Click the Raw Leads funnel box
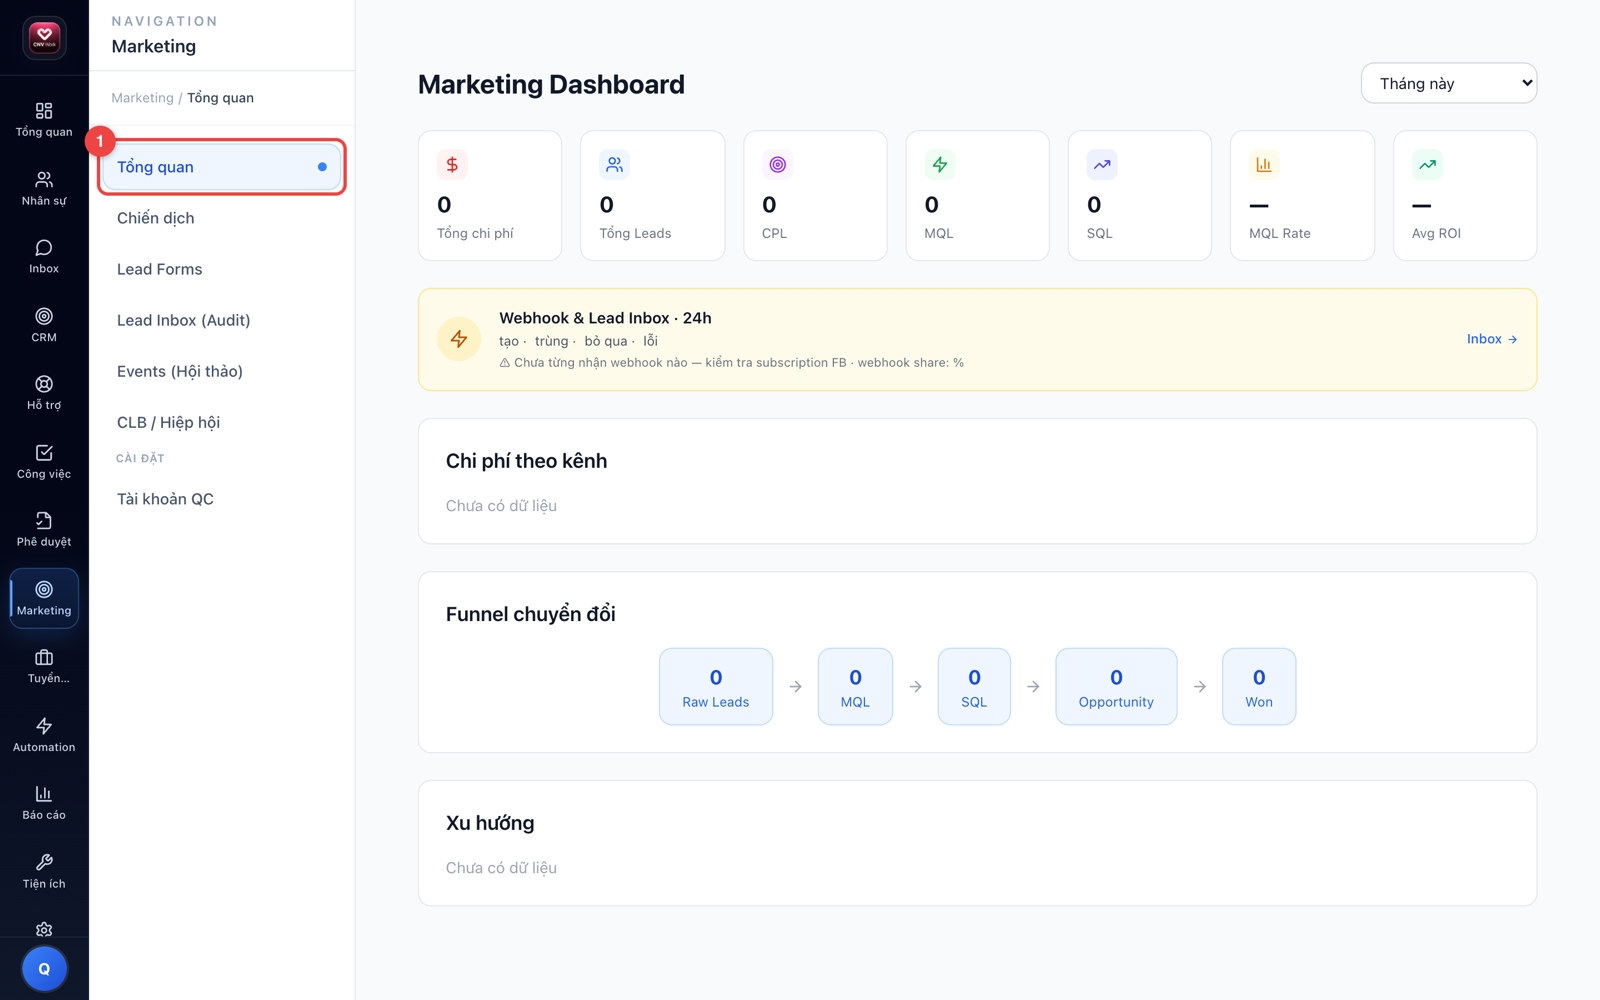The image size is (1600, 1000). (x=716, y=686)
